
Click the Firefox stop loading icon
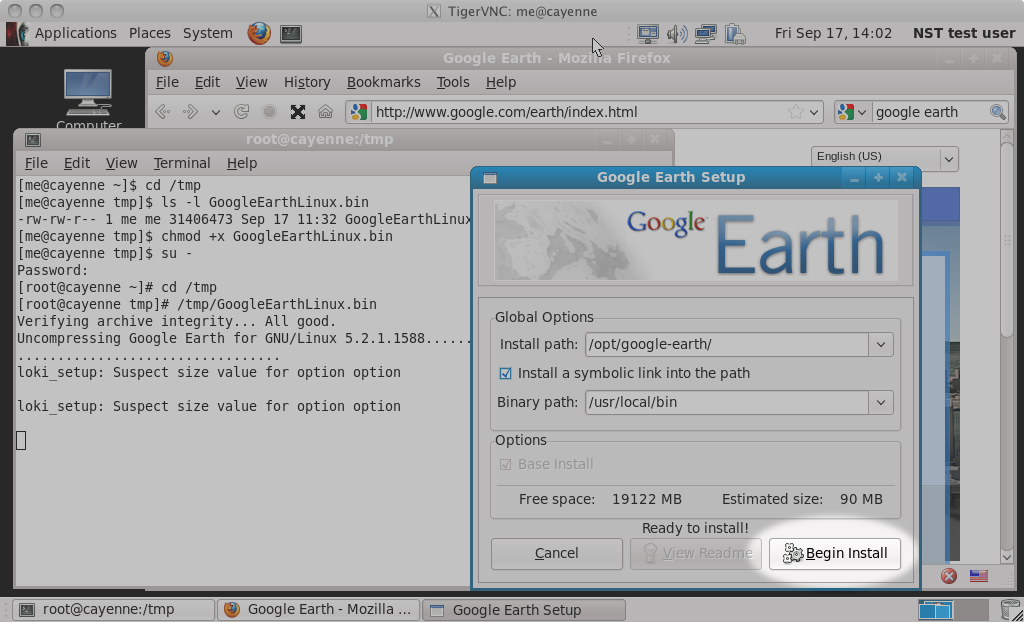pos(269,112)
